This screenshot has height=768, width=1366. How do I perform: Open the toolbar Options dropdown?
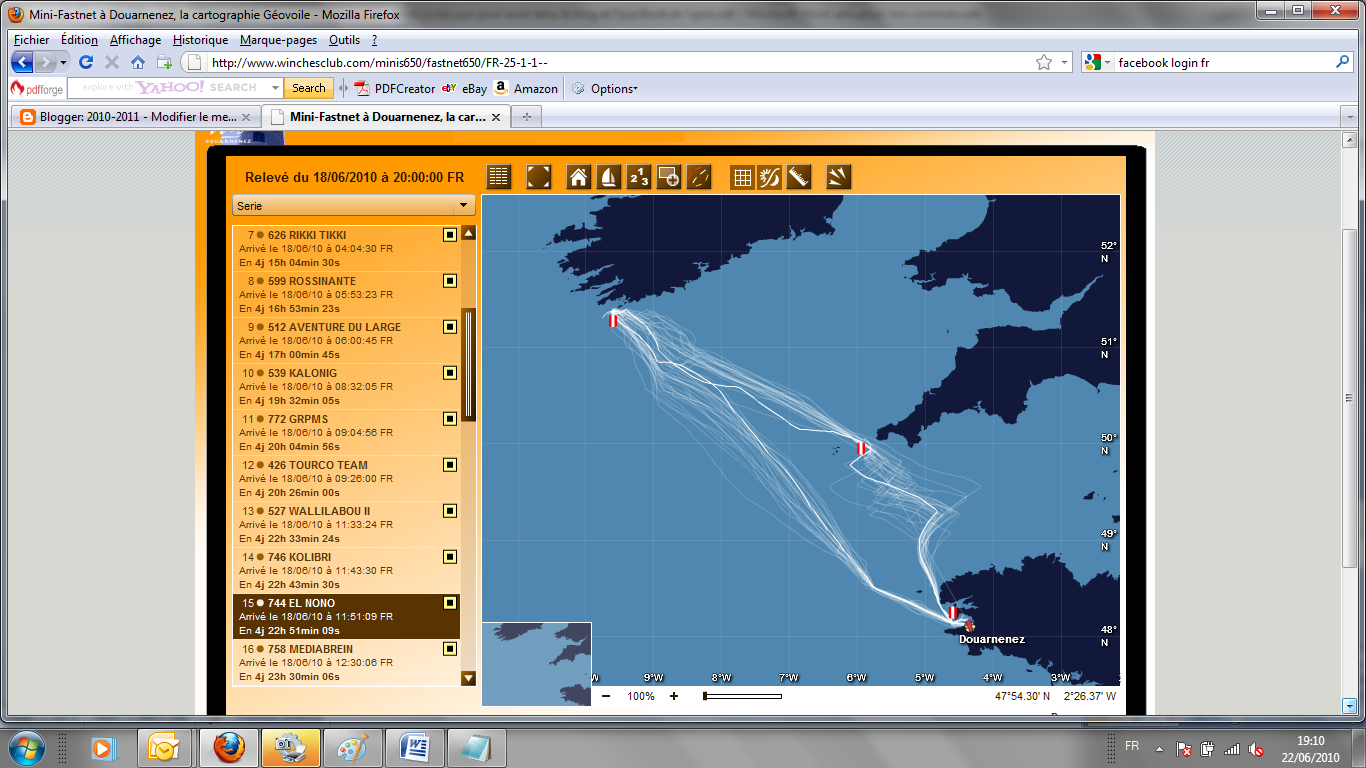tap(604, 88)
